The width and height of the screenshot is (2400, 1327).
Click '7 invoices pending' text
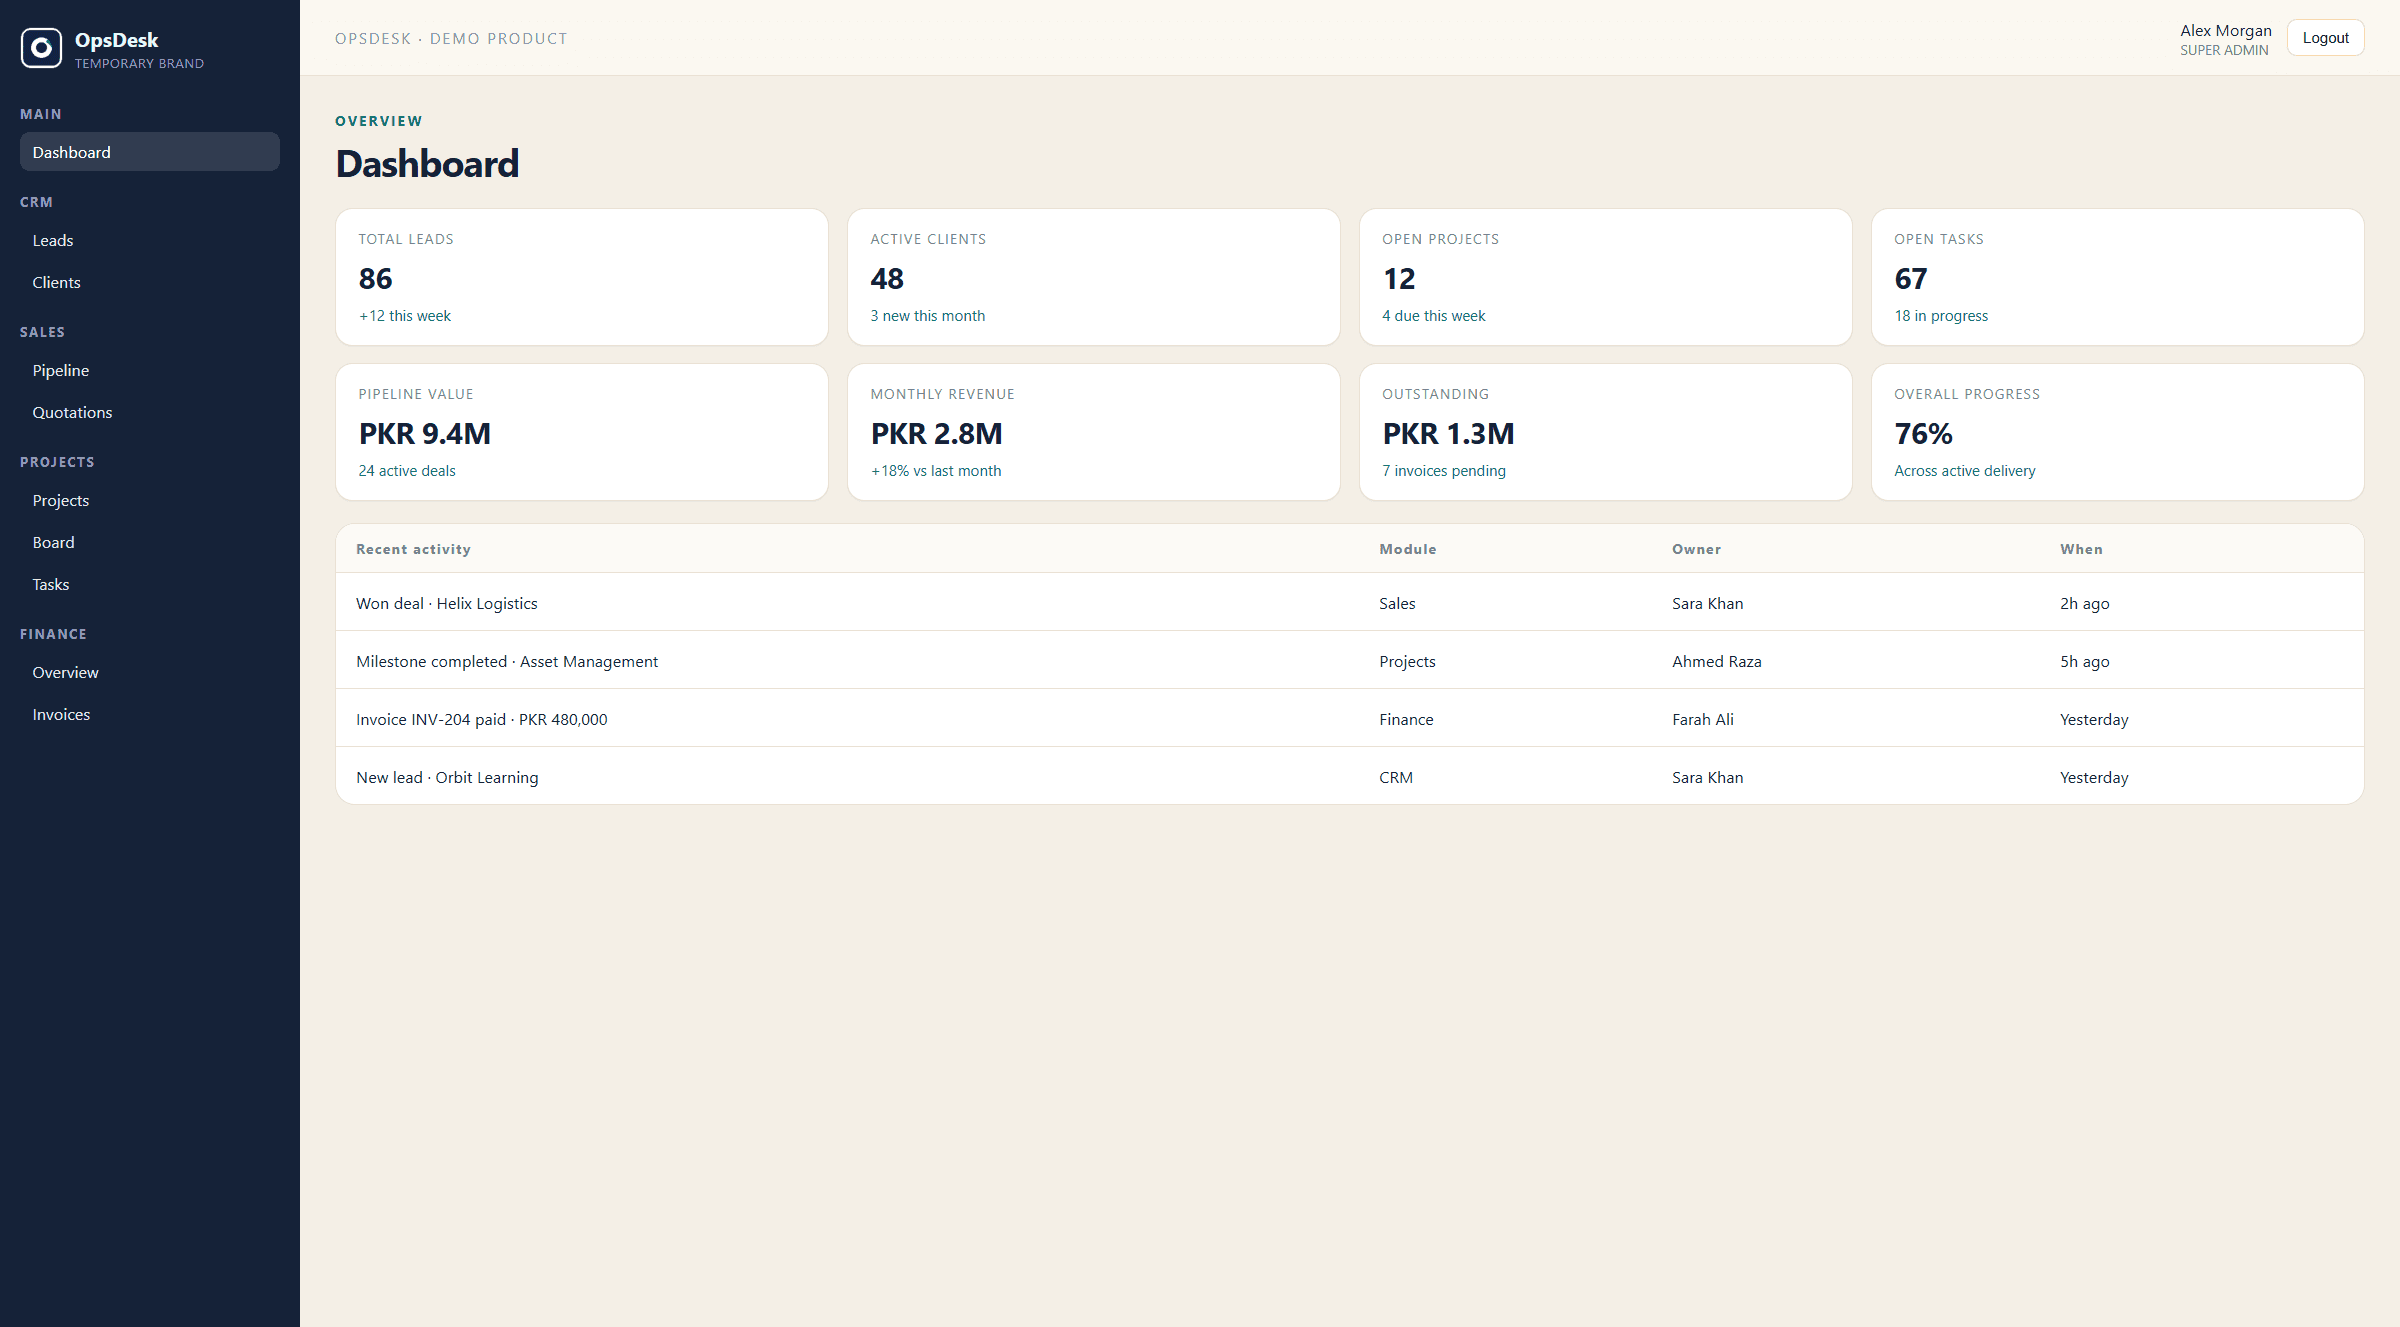coord(1444,471)
